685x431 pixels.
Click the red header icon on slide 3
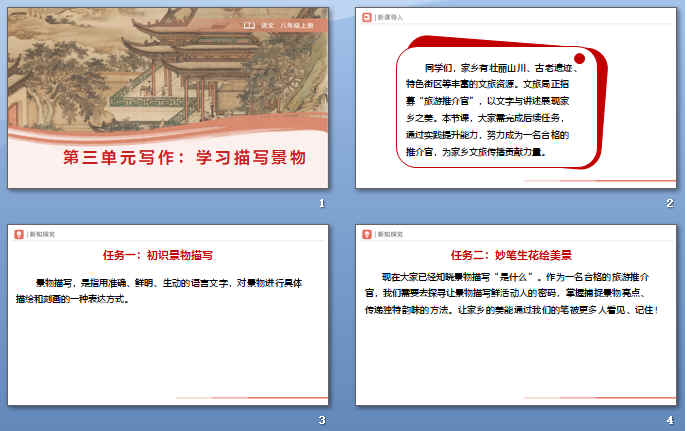(19, 235)
